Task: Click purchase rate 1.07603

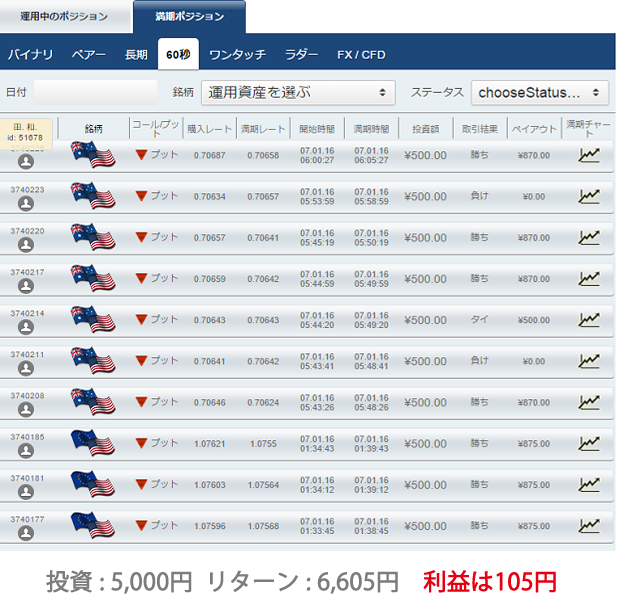Action: coord(210,485)
